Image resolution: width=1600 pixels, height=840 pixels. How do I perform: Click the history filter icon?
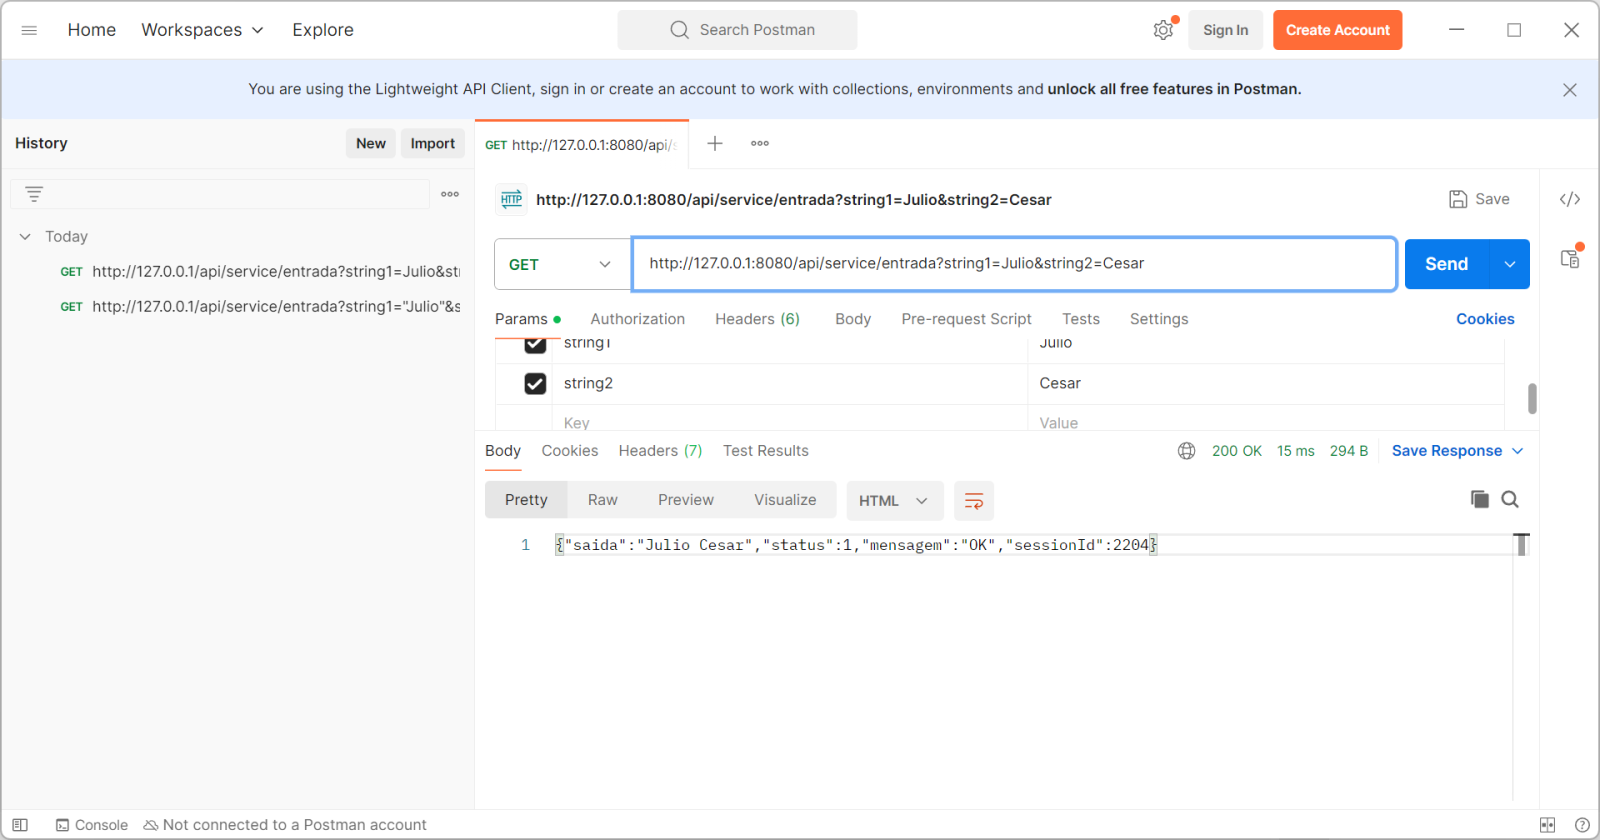34,194
